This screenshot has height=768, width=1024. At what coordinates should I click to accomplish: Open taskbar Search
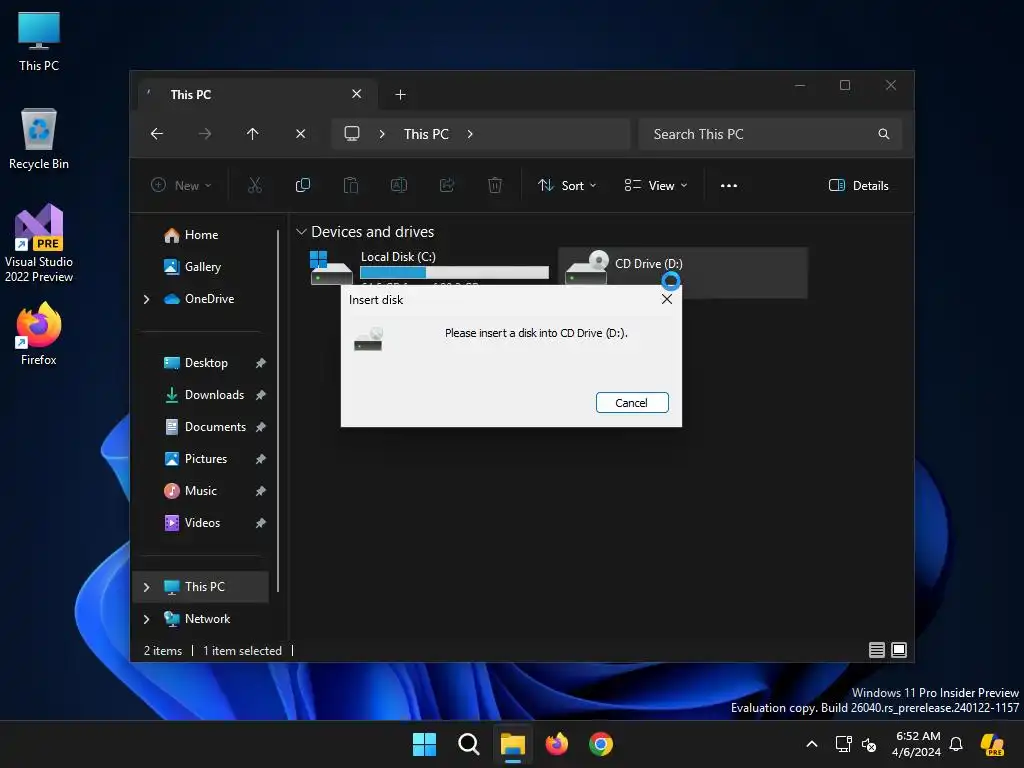(x=468, y=744)
